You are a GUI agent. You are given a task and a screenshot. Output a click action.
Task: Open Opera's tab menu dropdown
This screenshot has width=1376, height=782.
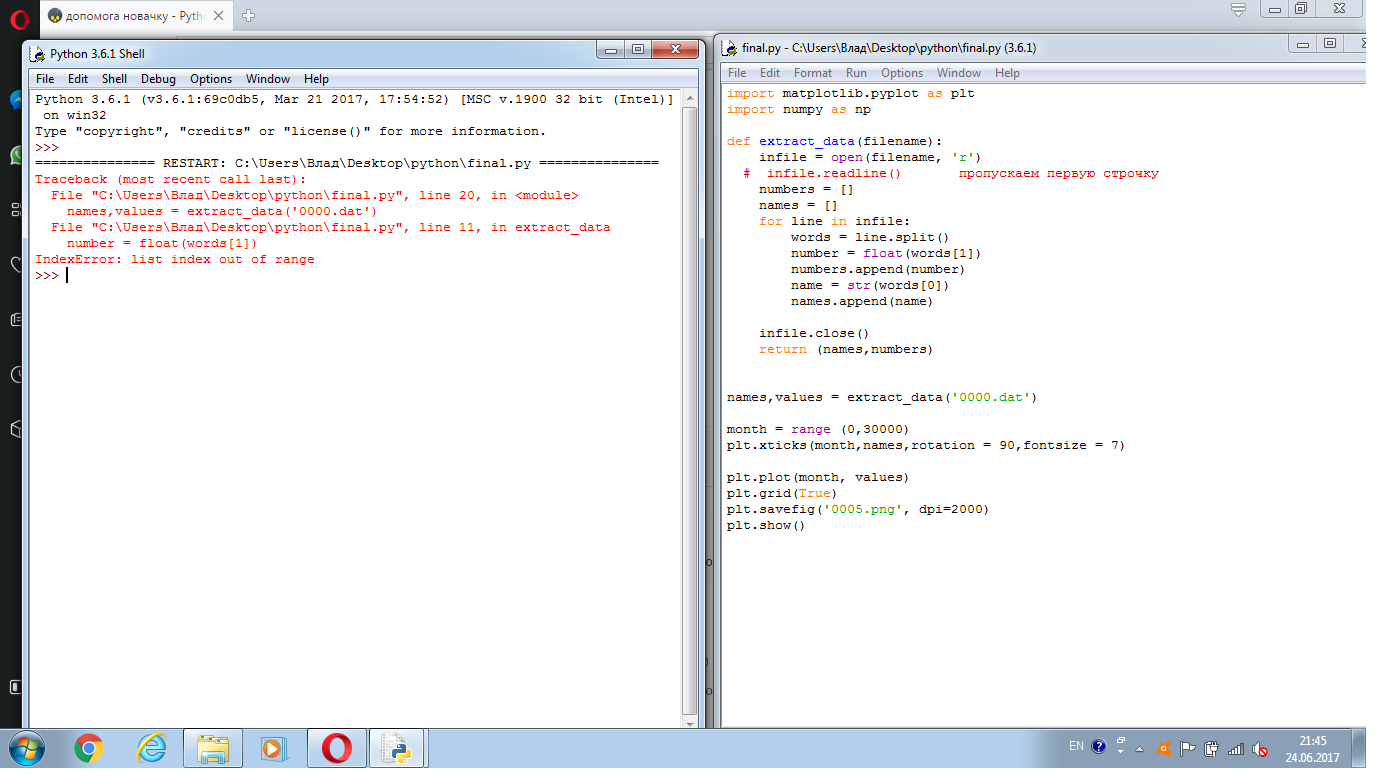[x=1239, y=11]
